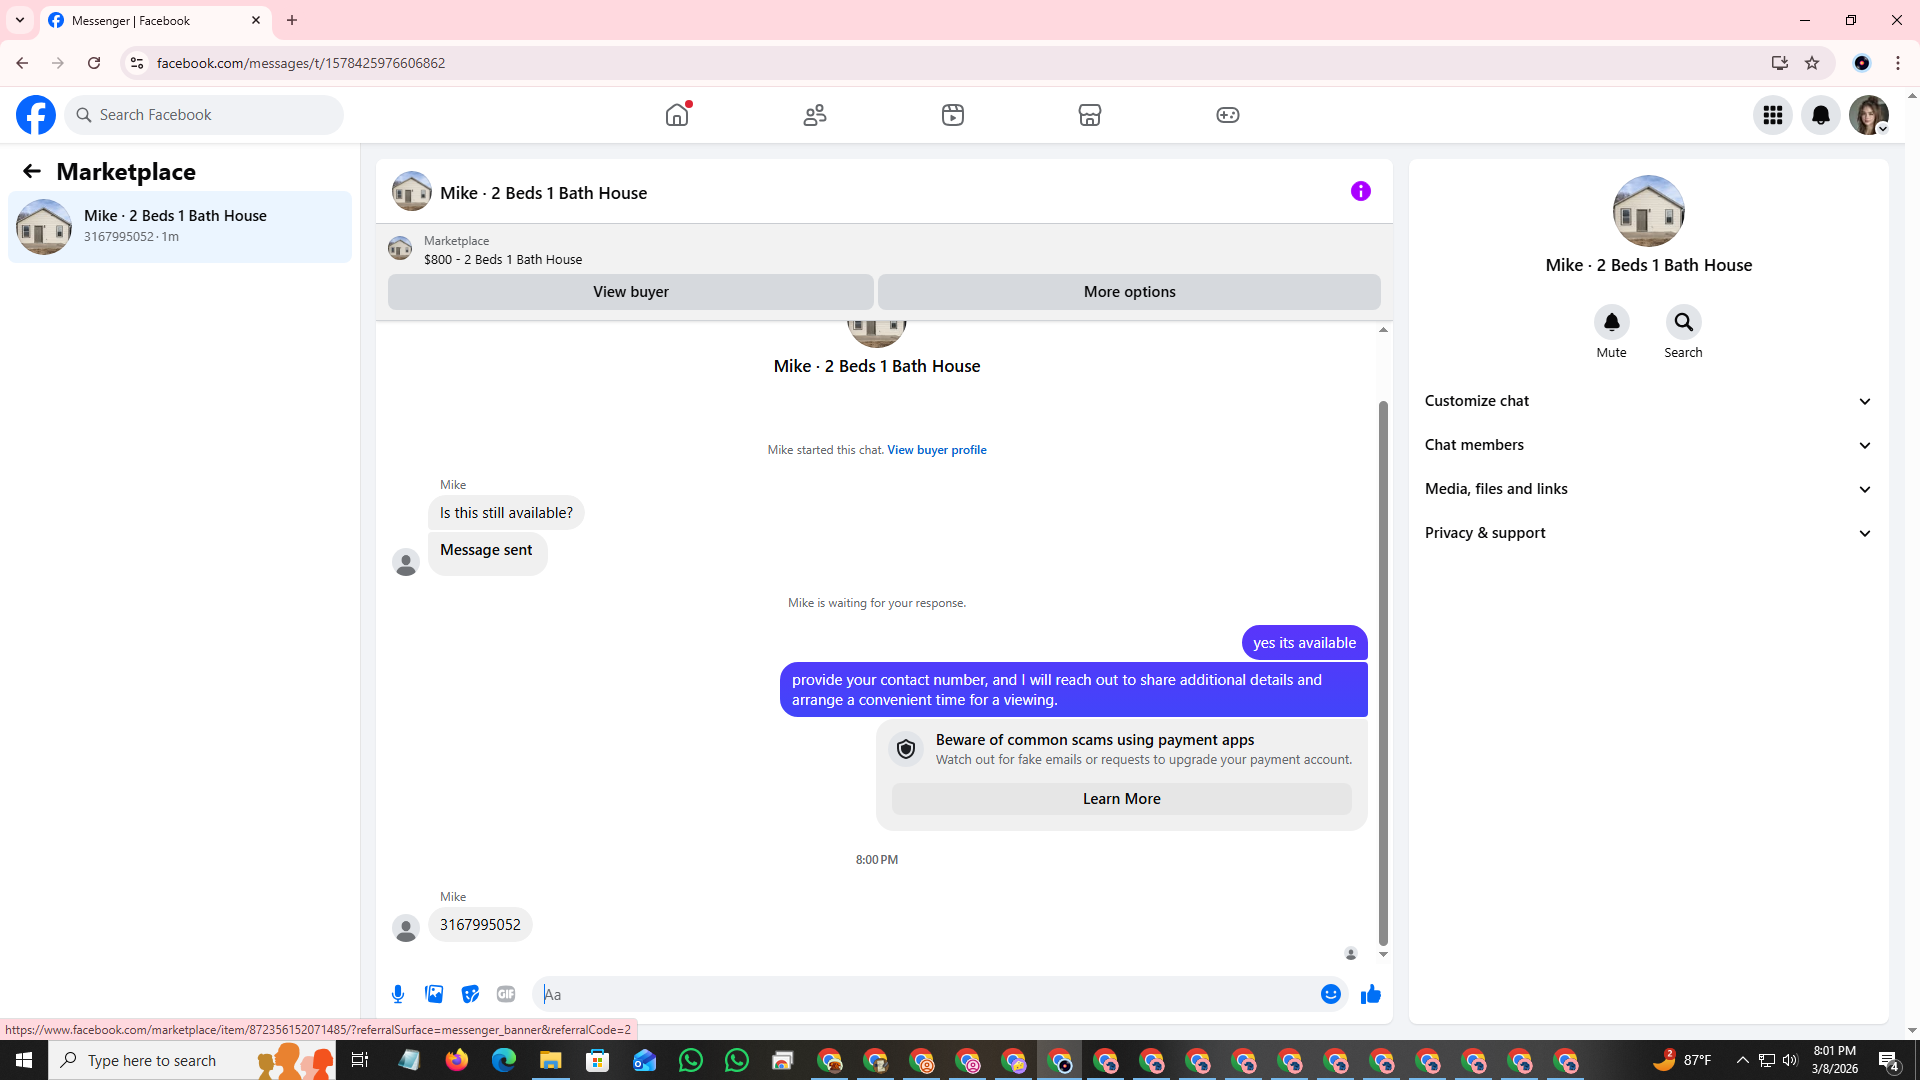Open the Facebook menu grid icon
The height and width of the screenshot is (1080, 1920).
[x=1772, y=115]
